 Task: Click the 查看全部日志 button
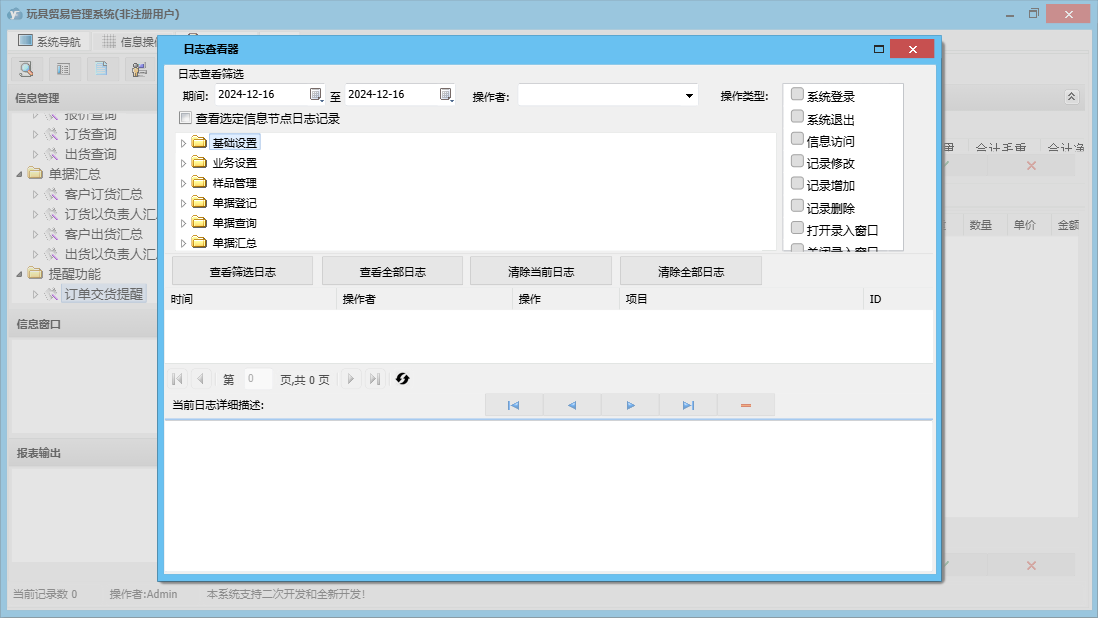pos(392,272)
